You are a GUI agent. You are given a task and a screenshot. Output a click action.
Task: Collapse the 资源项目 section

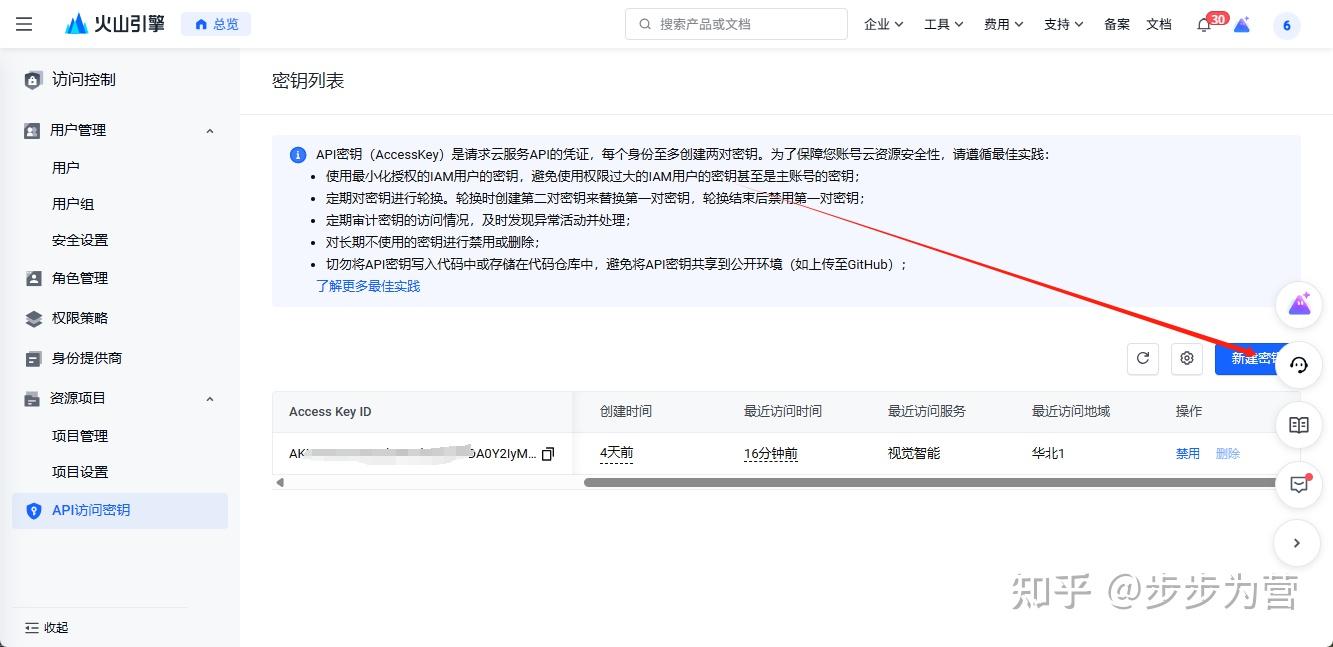click(210, 399)
